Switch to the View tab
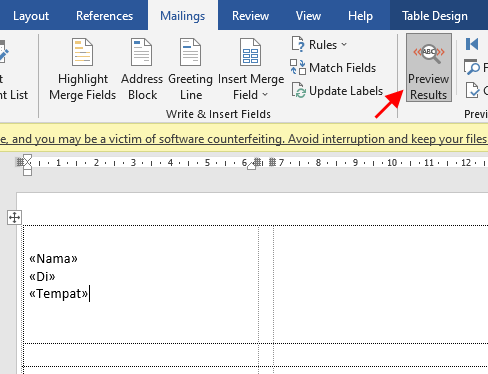The height and width of the screenshot is (374, 488). click(308, 16)
